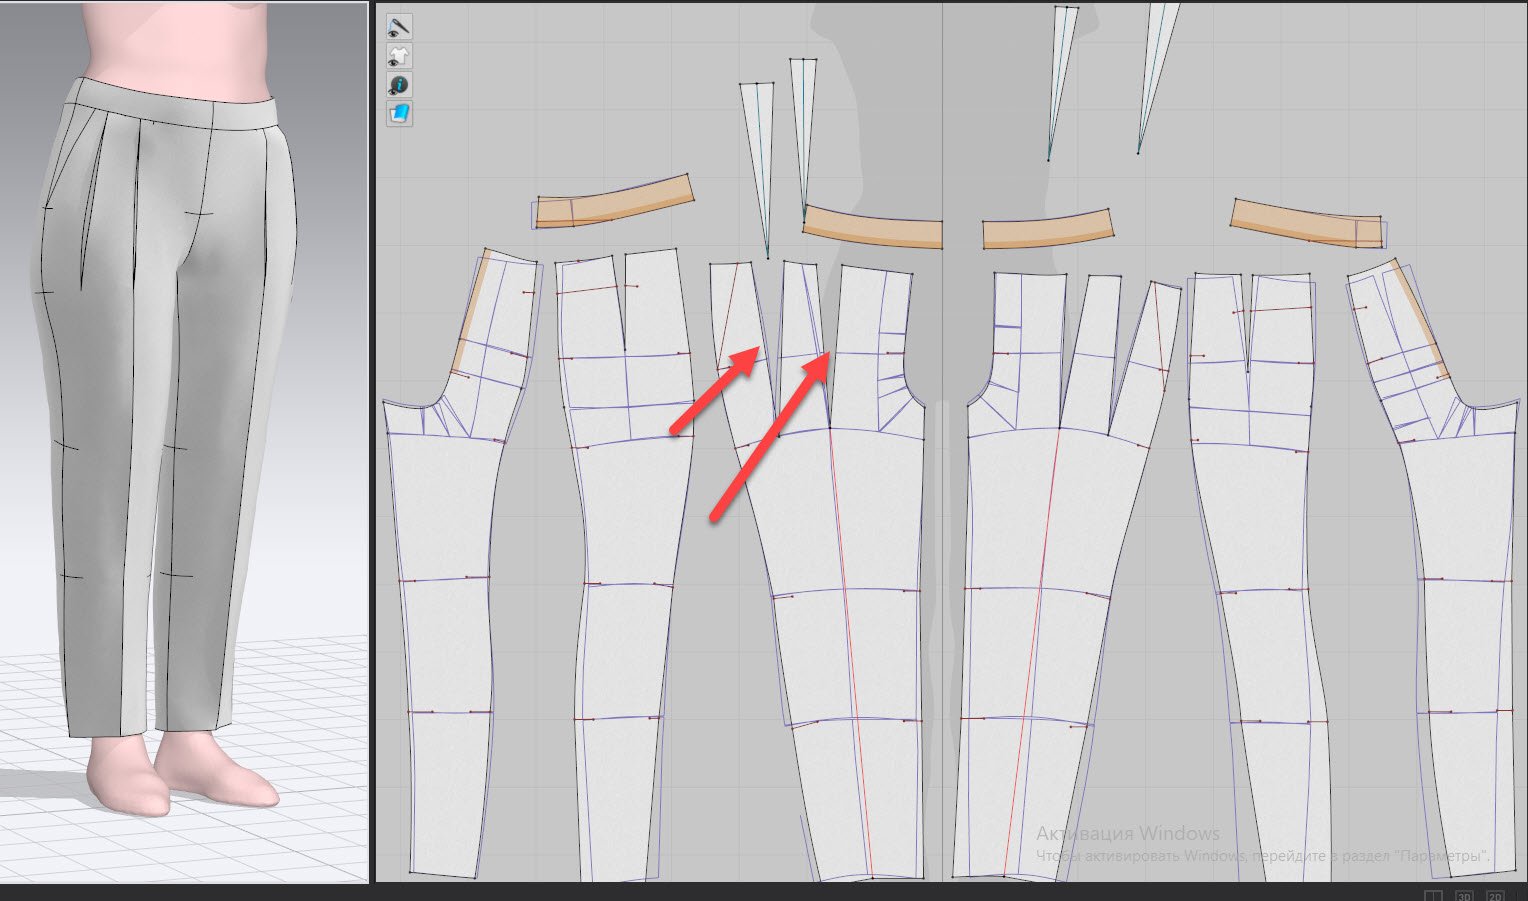Select the rightmost triangular dart piece

pos(1156,60)
